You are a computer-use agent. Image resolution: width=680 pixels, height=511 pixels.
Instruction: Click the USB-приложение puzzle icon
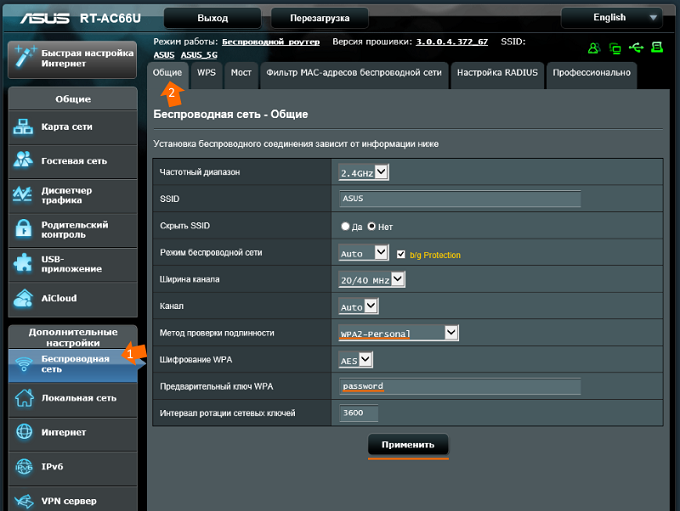point(24,264)
